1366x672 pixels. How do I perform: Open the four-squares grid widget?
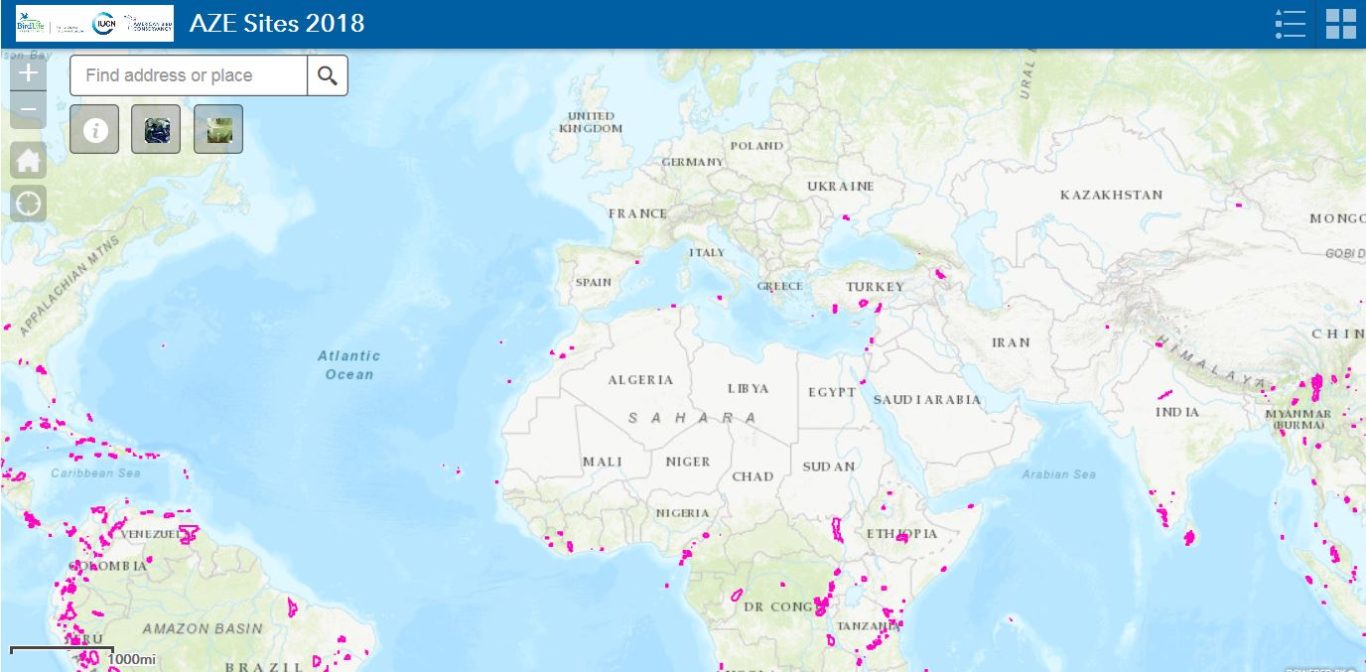(x=1340, y=24)
